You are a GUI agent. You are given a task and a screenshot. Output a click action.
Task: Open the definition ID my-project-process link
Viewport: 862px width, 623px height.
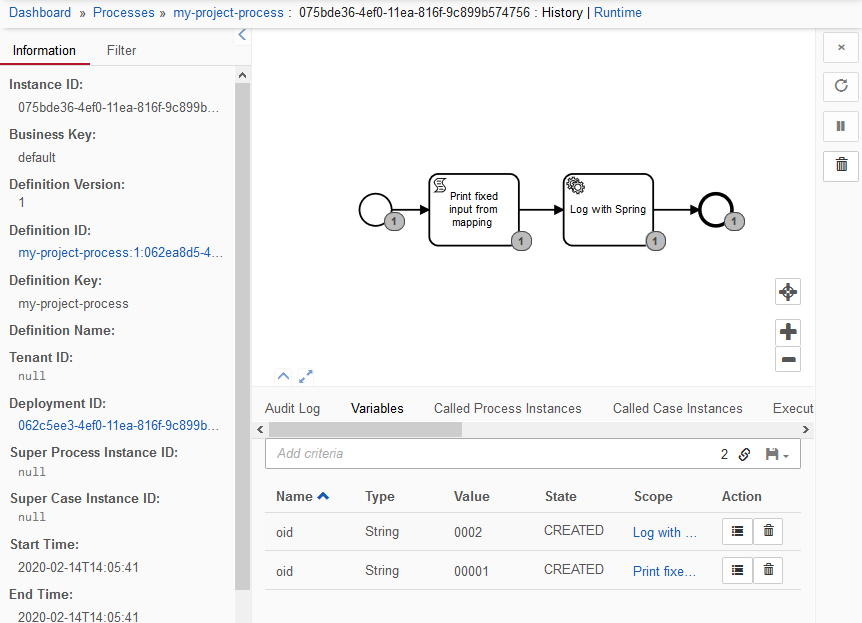tap(120, 253)
